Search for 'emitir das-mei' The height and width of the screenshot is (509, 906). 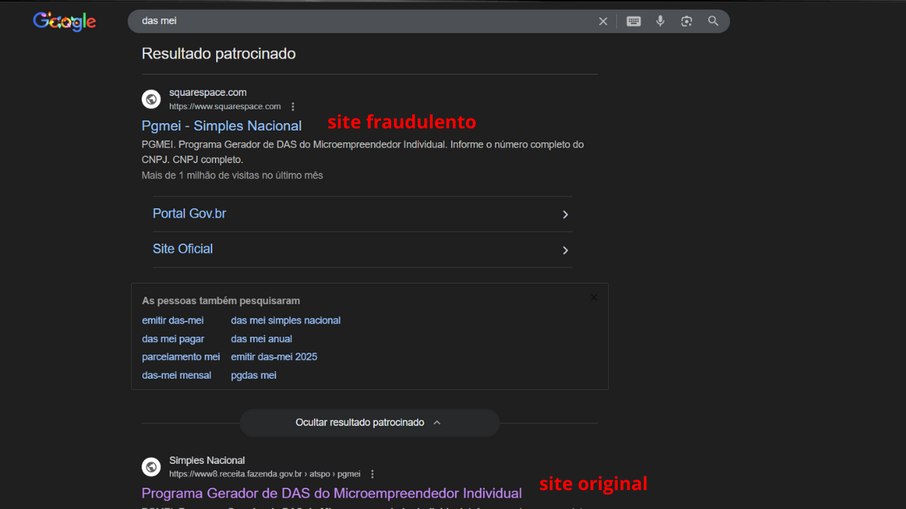pos(173,320)
